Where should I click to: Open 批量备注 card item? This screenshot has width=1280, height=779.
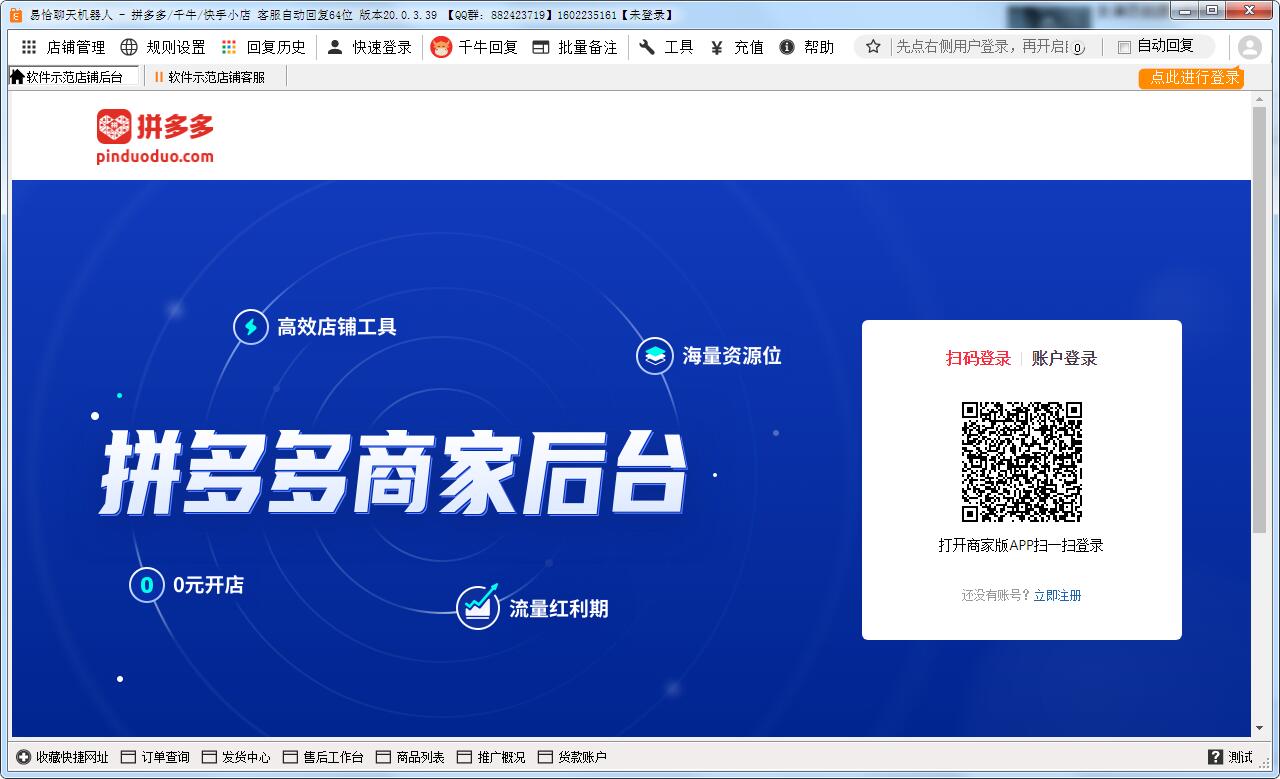coord(574,47)
